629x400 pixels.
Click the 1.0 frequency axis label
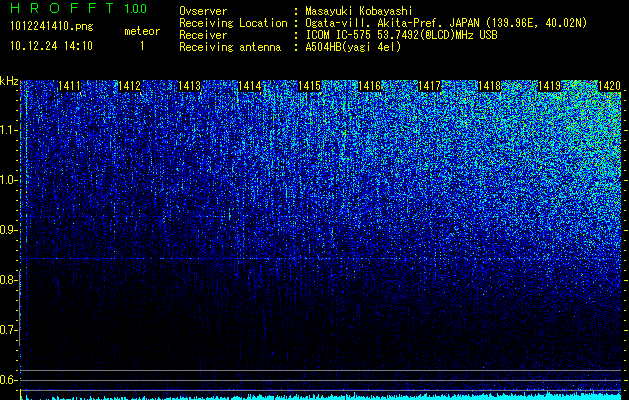(8, 180)
